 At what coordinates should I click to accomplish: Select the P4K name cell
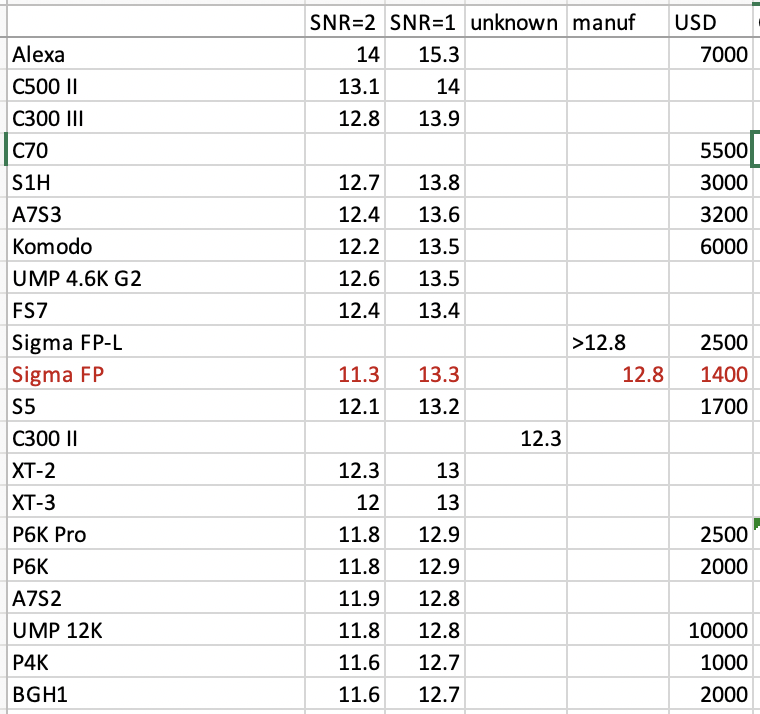point(156,661)
